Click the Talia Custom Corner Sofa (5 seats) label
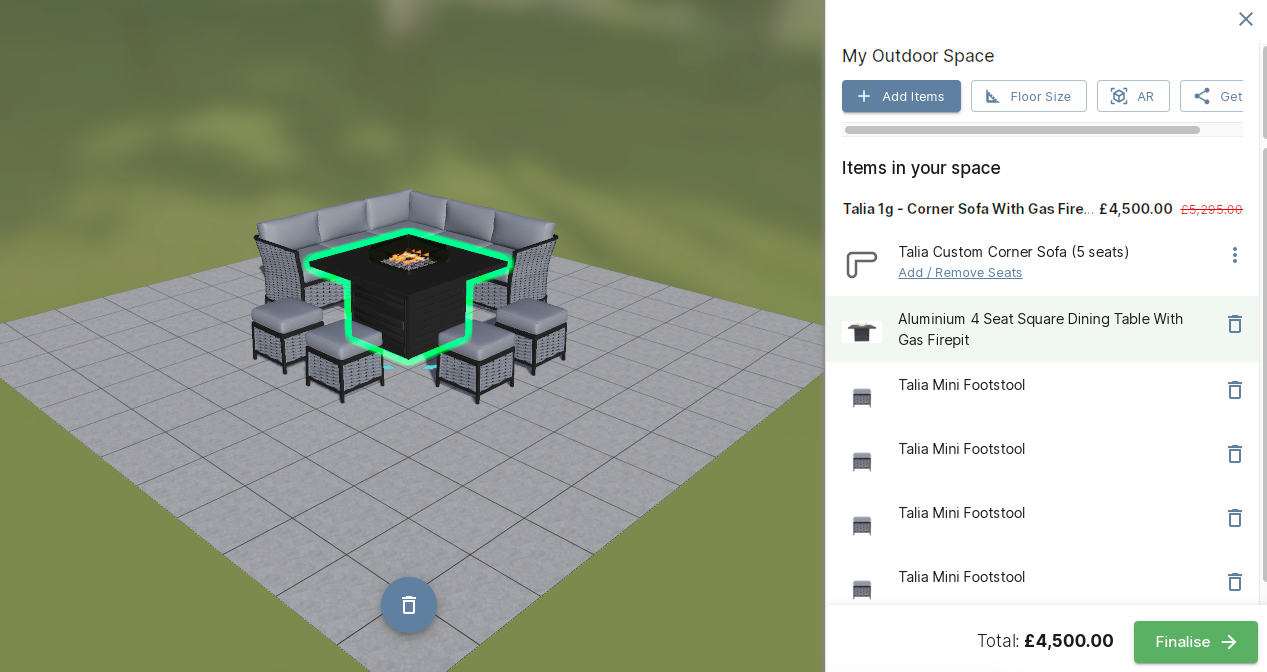The width and height of the screenshot is (1267, 672). pos(1014,252)
